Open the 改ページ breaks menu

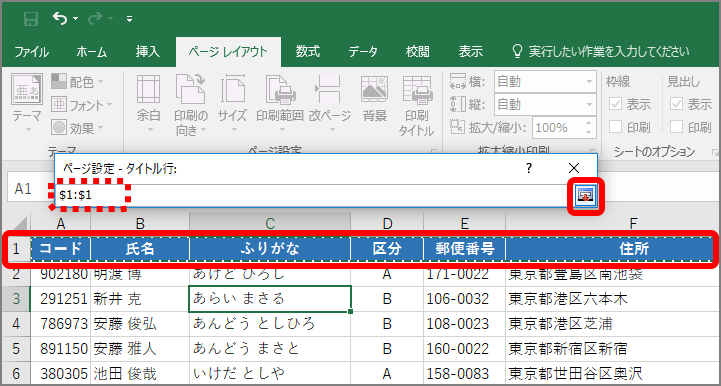[330, 104]
